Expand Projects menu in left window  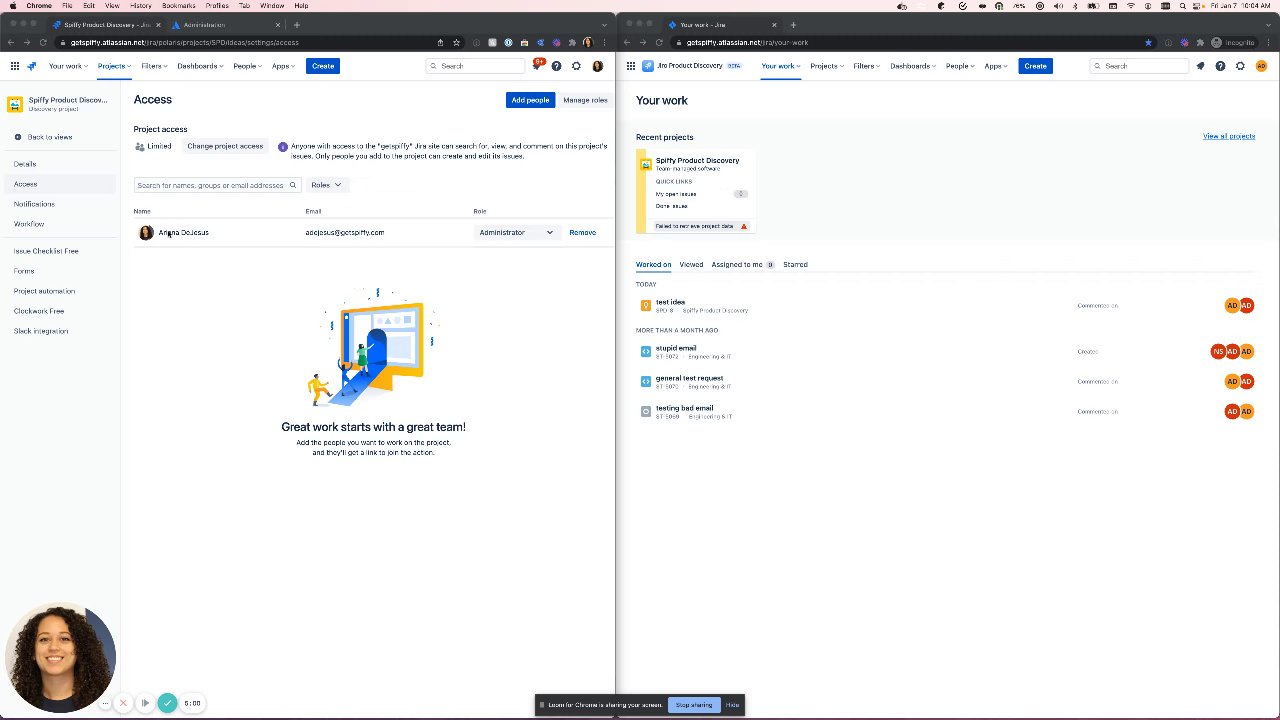click(x=114, y=66)
